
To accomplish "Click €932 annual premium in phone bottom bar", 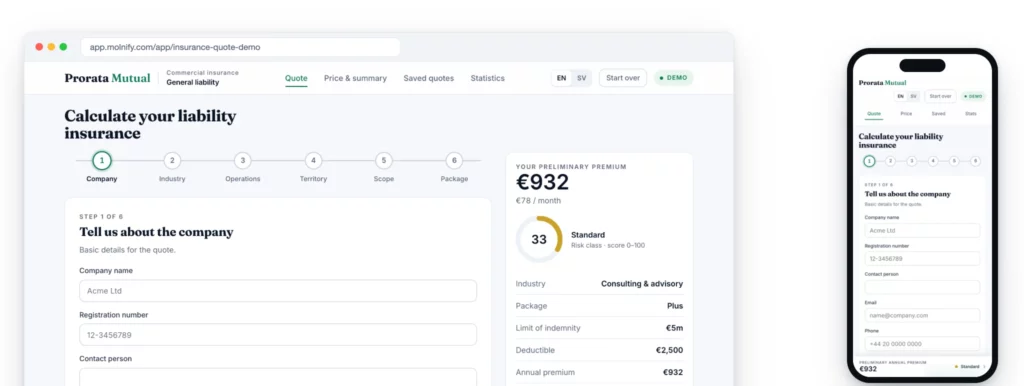I will click(x=868, y=369).
